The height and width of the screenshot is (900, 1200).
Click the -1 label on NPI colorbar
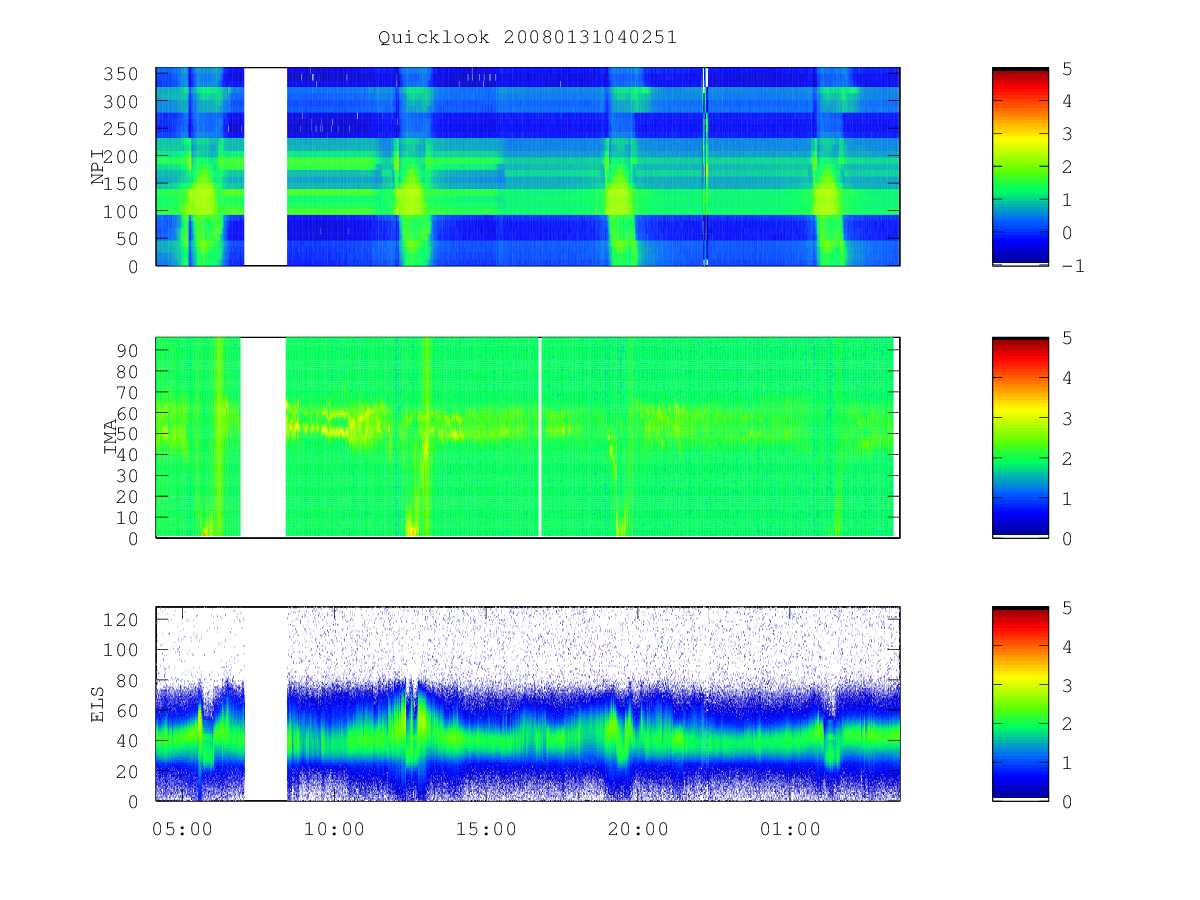1076,266
